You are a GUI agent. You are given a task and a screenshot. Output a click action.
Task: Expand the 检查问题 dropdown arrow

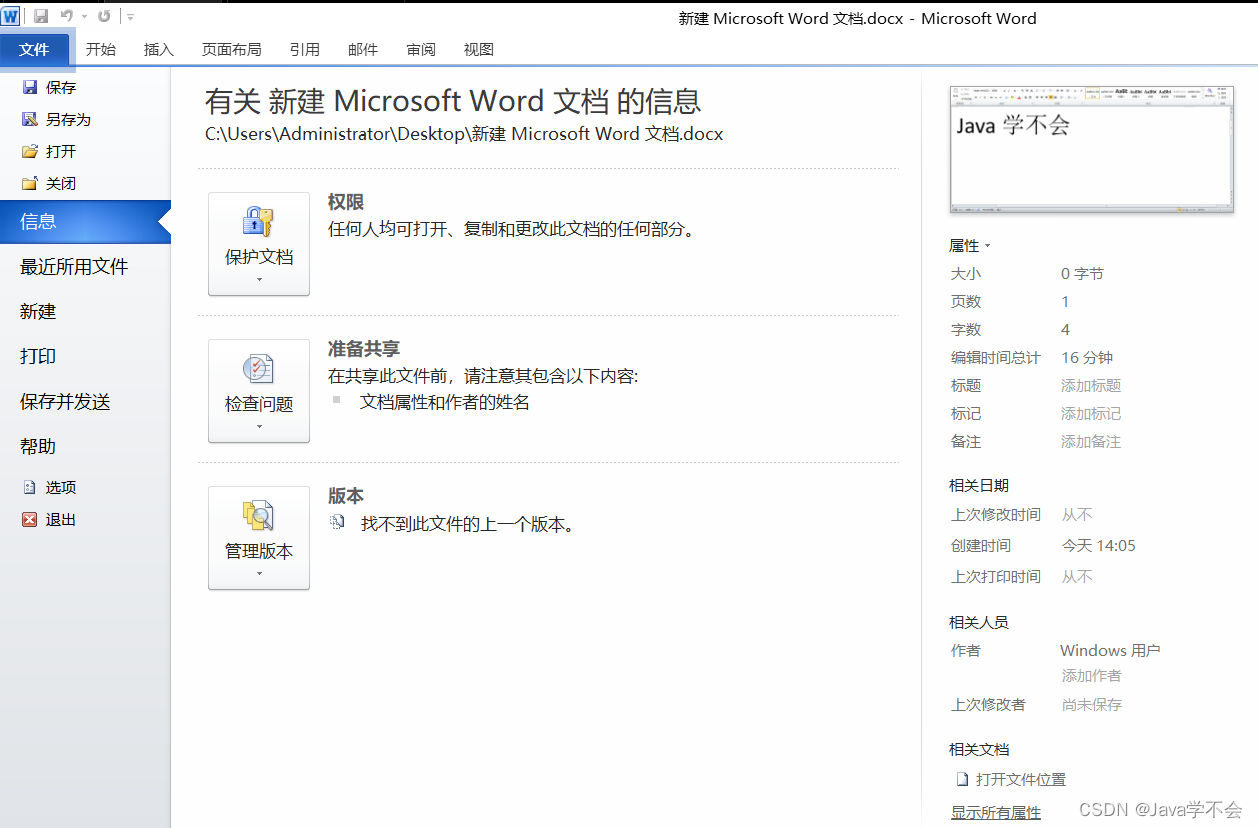click(259, 427)
